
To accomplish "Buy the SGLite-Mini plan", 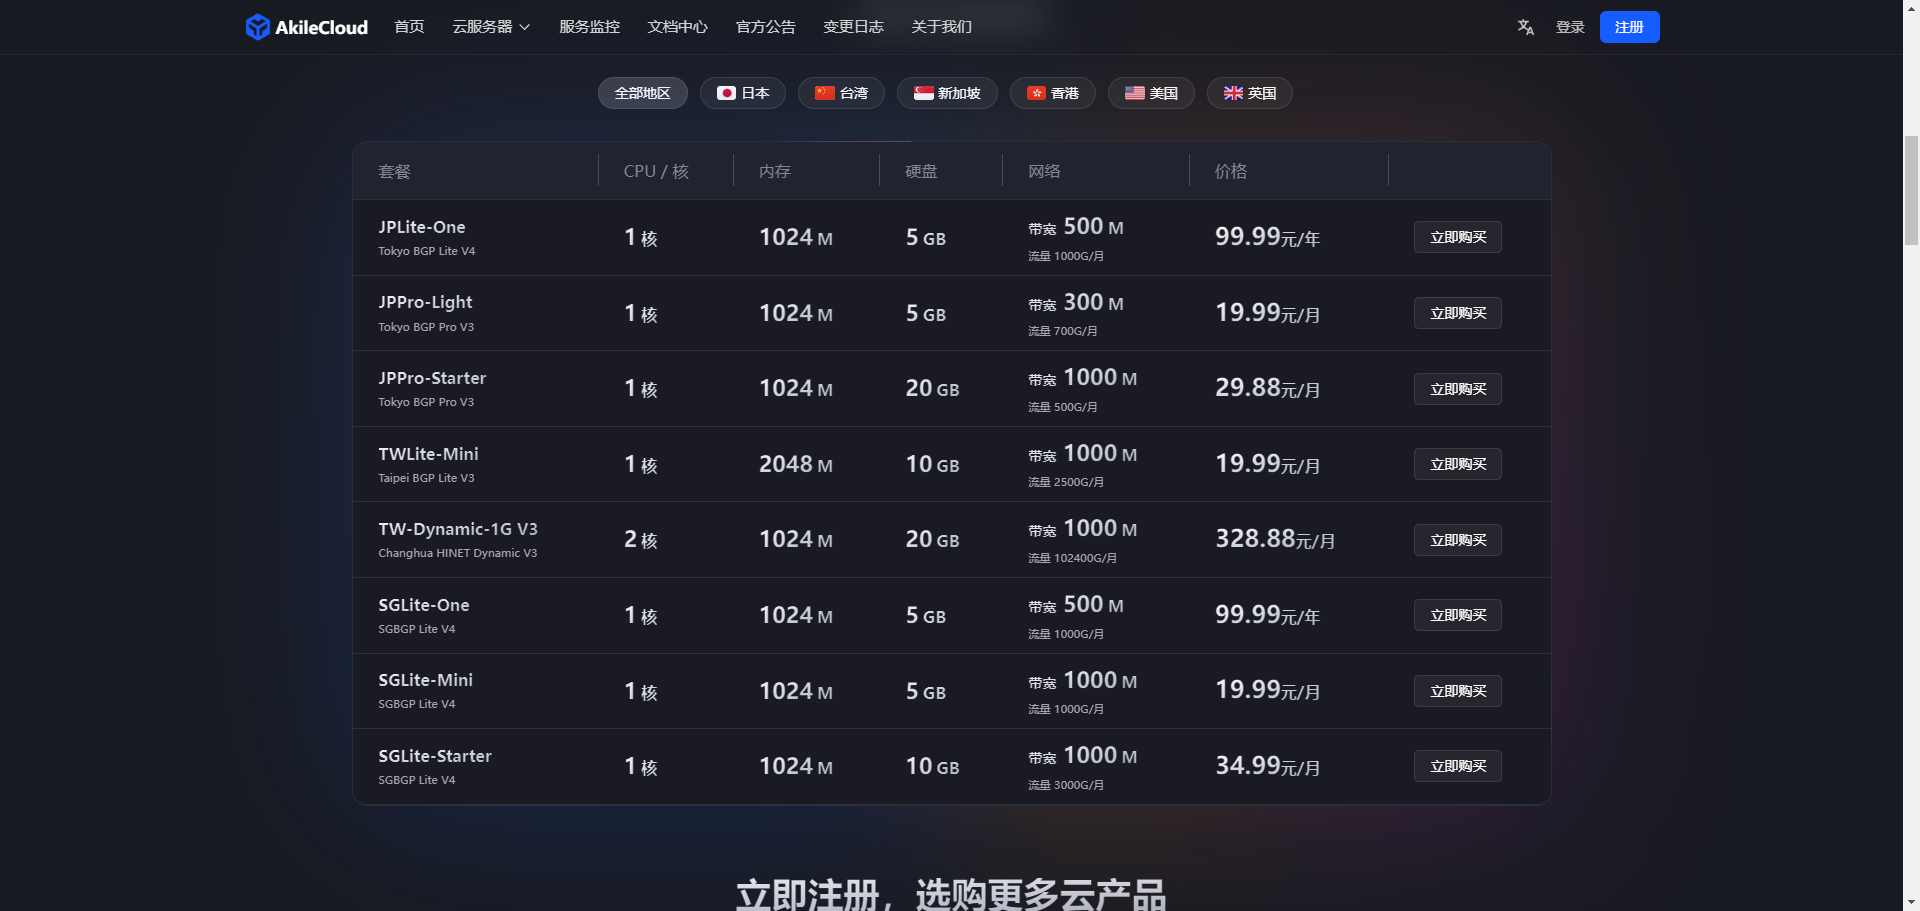I will 1457,691.
